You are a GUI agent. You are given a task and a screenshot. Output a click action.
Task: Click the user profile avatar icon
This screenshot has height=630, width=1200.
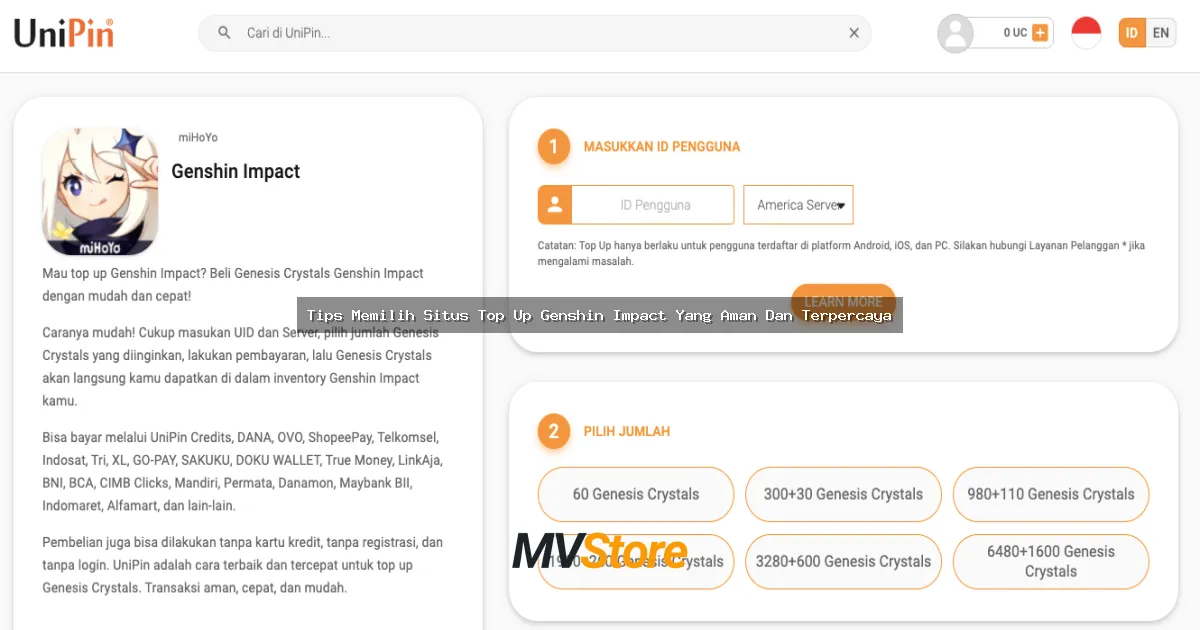click(x=955, y=32)
